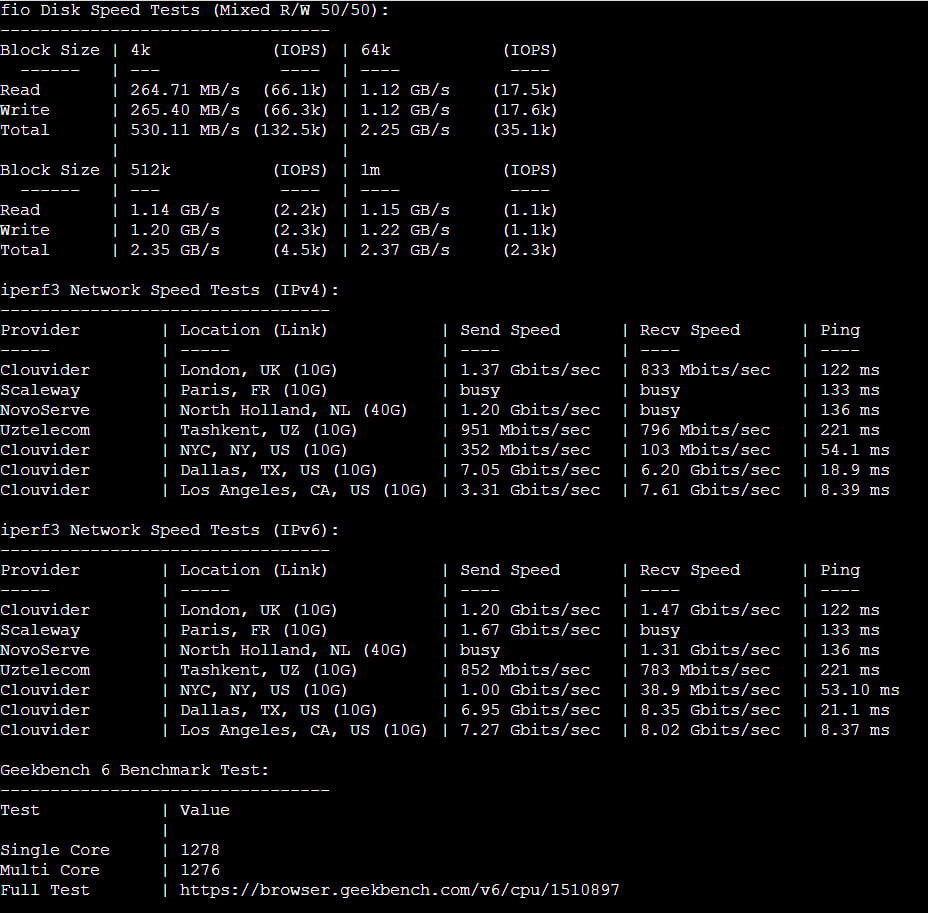Click the IPv4 Scaleway provider name
928x913 pixels.
[x=40, y=391]
